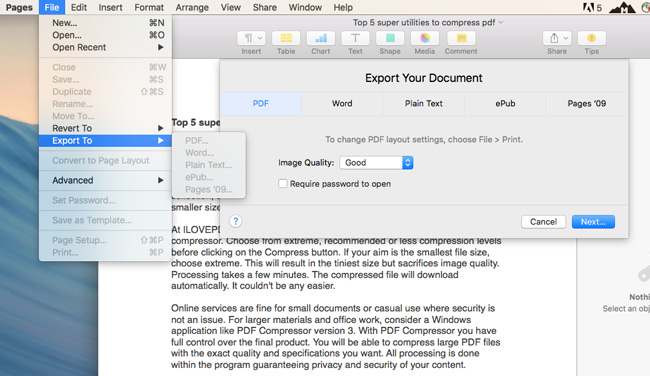This screenshot has height=376, width=650.
Task: Click Save... in File menu
Action: coord(105,80)
